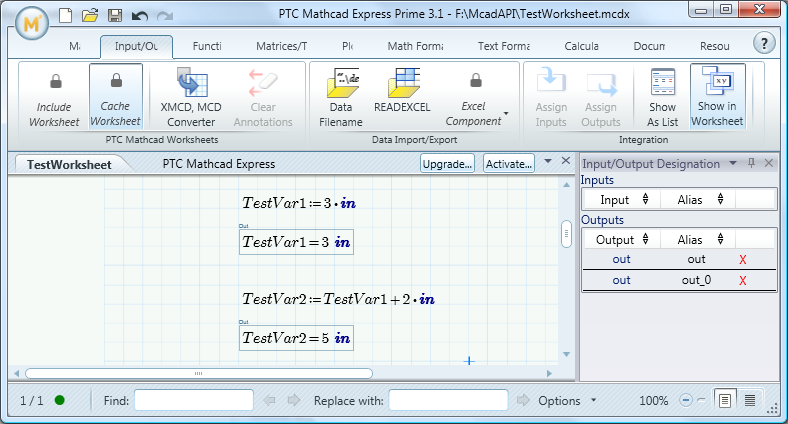Click inside the Replace with input field
Viewport: 788px width, 424px height.
coord(448,400)
